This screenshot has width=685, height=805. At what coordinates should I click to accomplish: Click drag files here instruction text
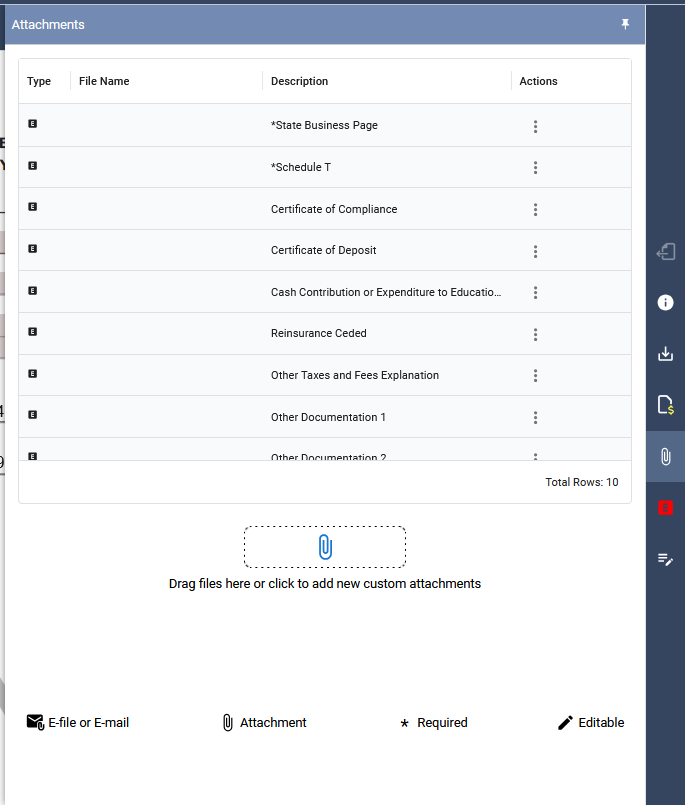[325, 584]
